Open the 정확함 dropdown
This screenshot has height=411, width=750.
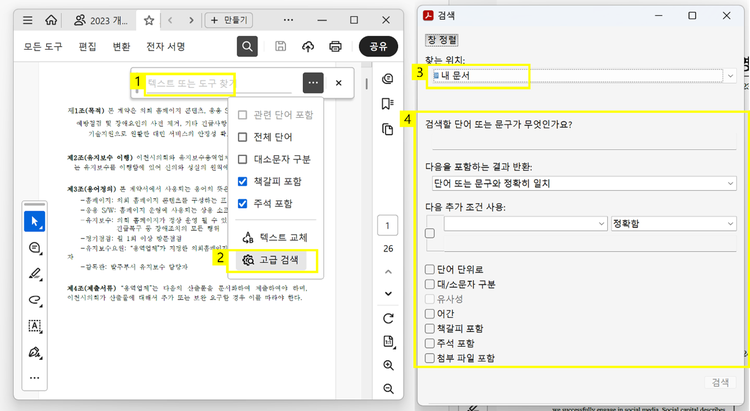pyautogui.click(x=673, y=223)
